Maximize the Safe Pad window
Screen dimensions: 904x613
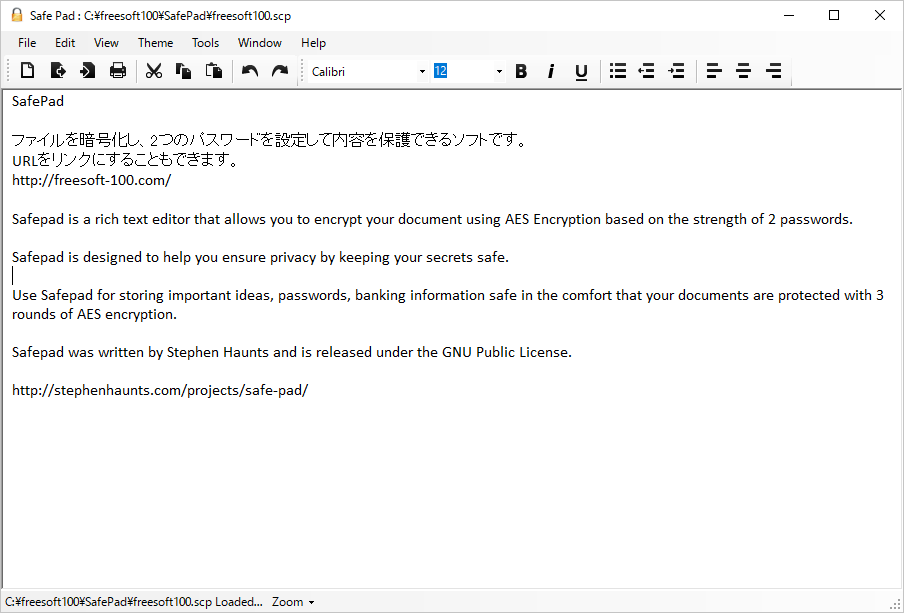click(x=834, y=16)
